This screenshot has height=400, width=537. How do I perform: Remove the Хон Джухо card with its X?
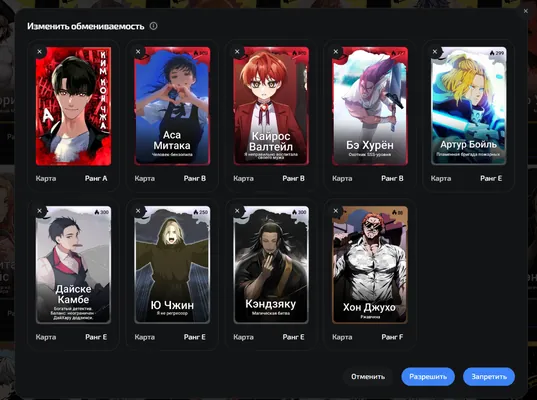pyautogui.click(x=336, y=211)
